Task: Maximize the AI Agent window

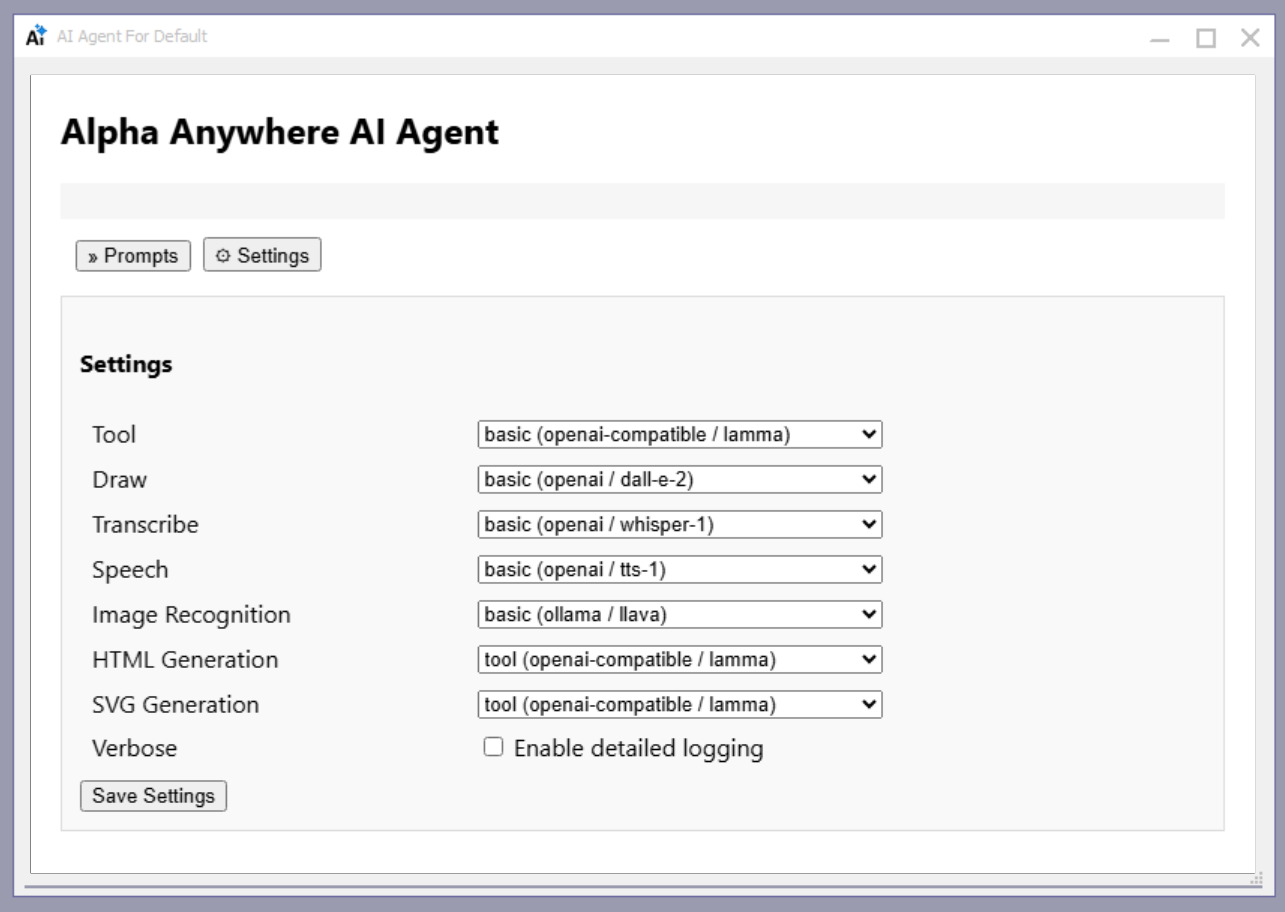Action: click(1206, 38)
